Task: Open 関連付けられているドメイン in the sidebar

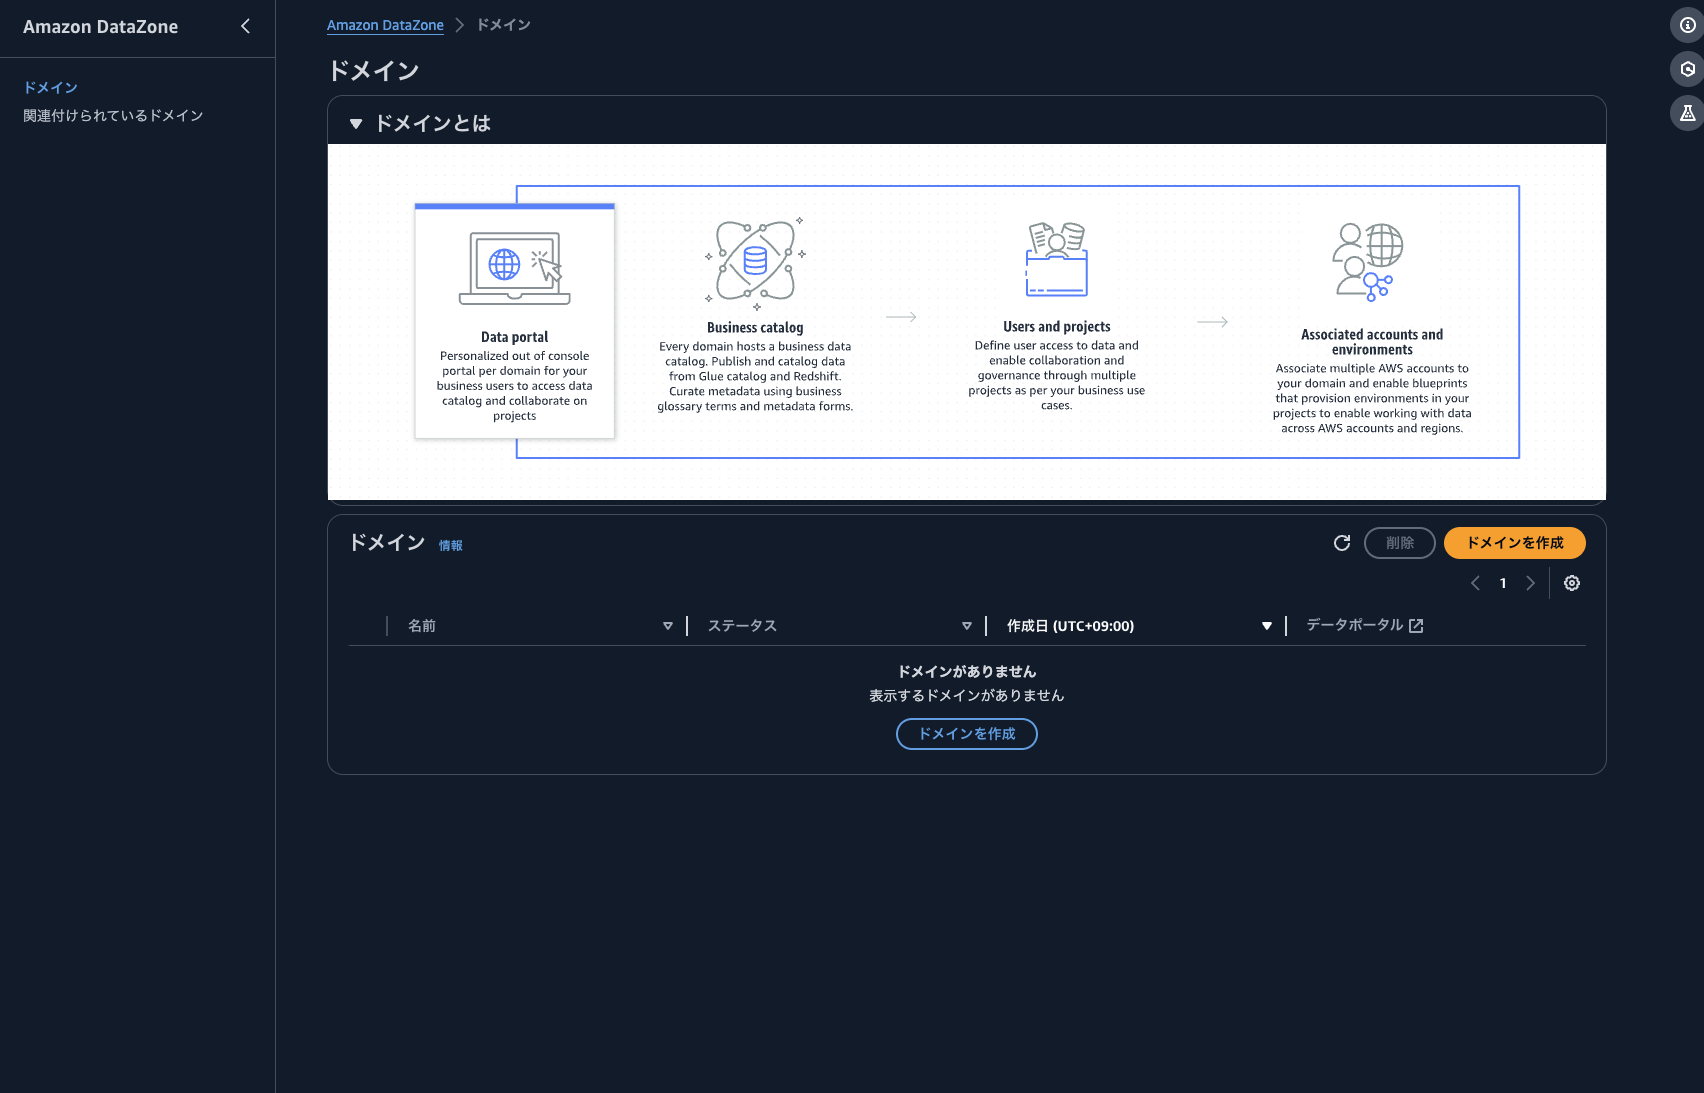Action: [x=112, y=115]
